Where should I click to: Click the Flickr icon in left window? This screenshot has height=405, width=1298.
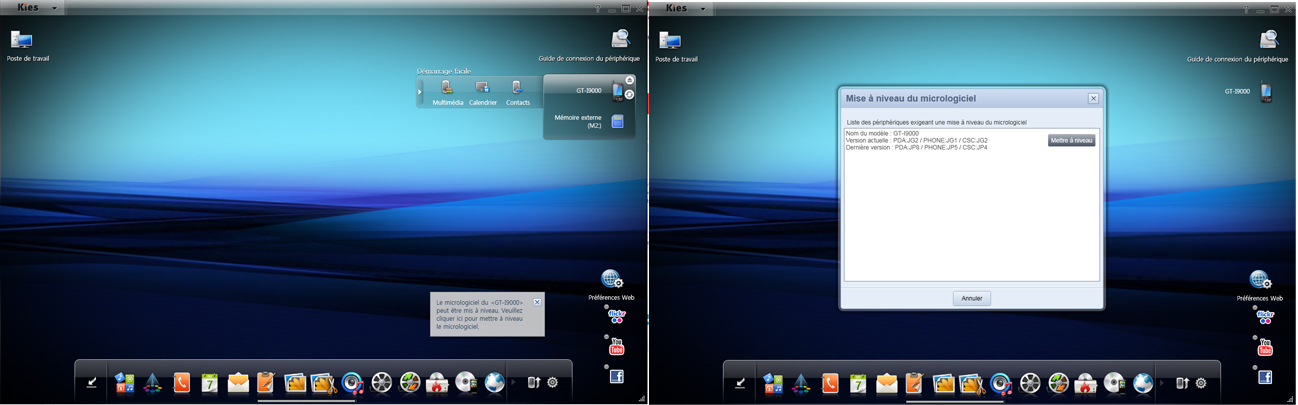(616, 316)
